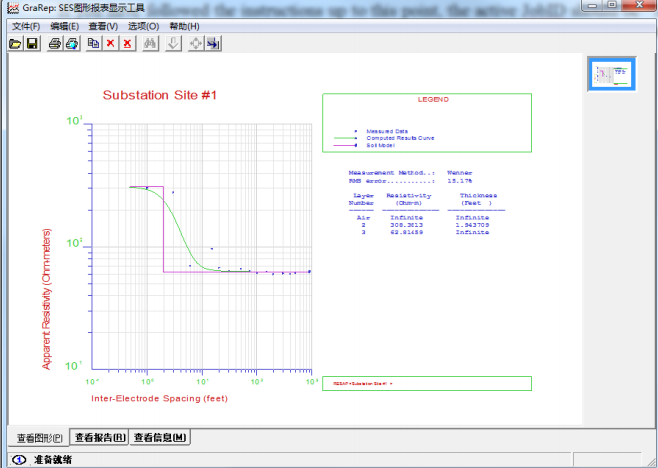Image resolution: width=658 pixels, height=468 pixels.
Task: Open the 文件(F) menu
Action: coord(26,26)
